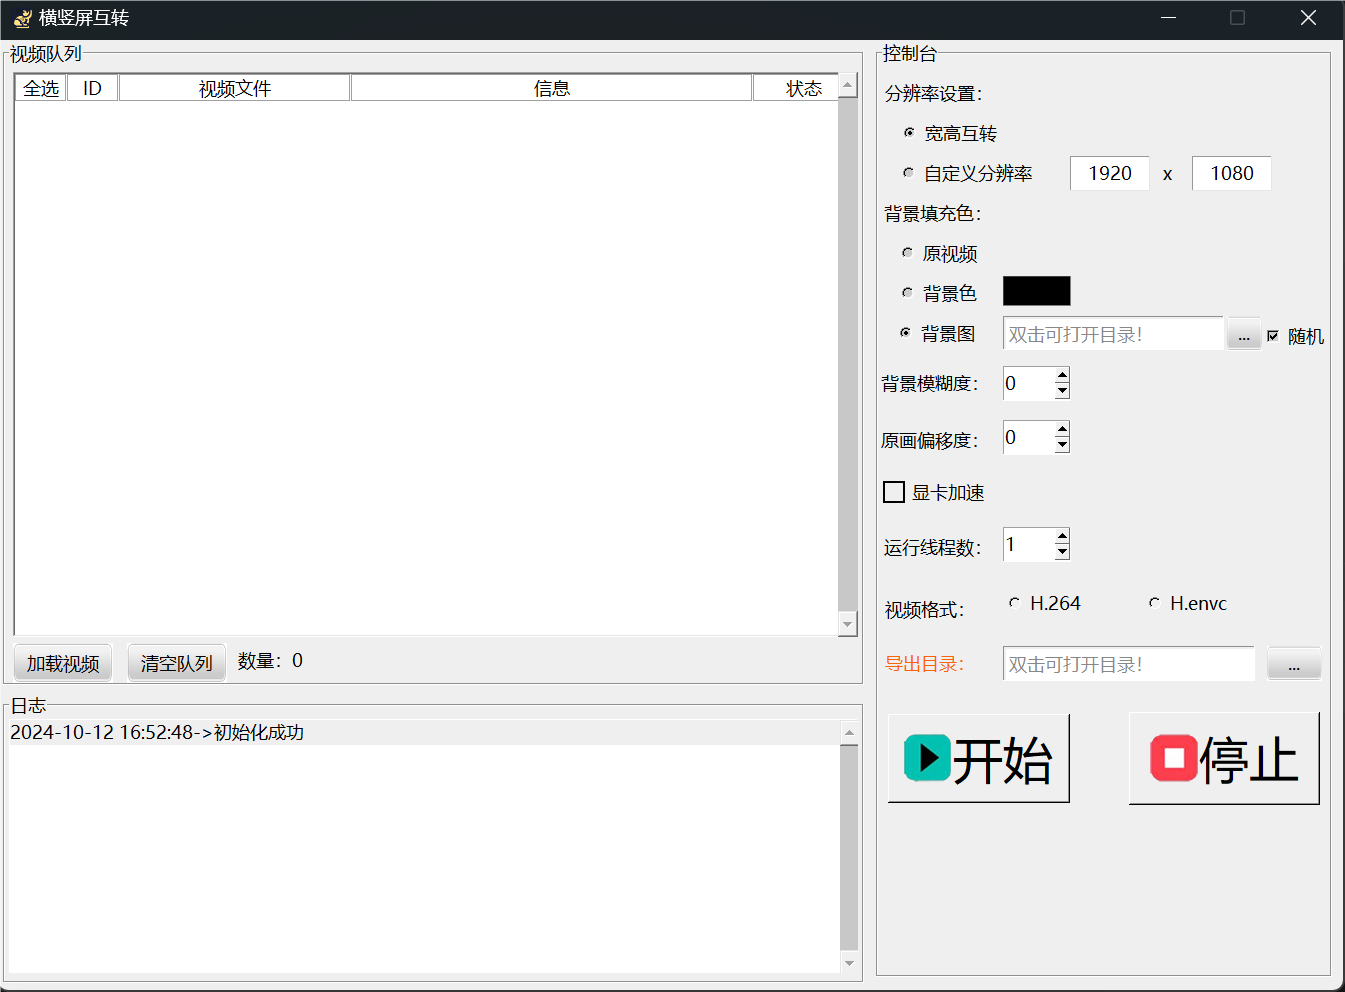Click 清空队列 to clear the queue
Screen dimensions: 1345x992
[x=177, y=663]
